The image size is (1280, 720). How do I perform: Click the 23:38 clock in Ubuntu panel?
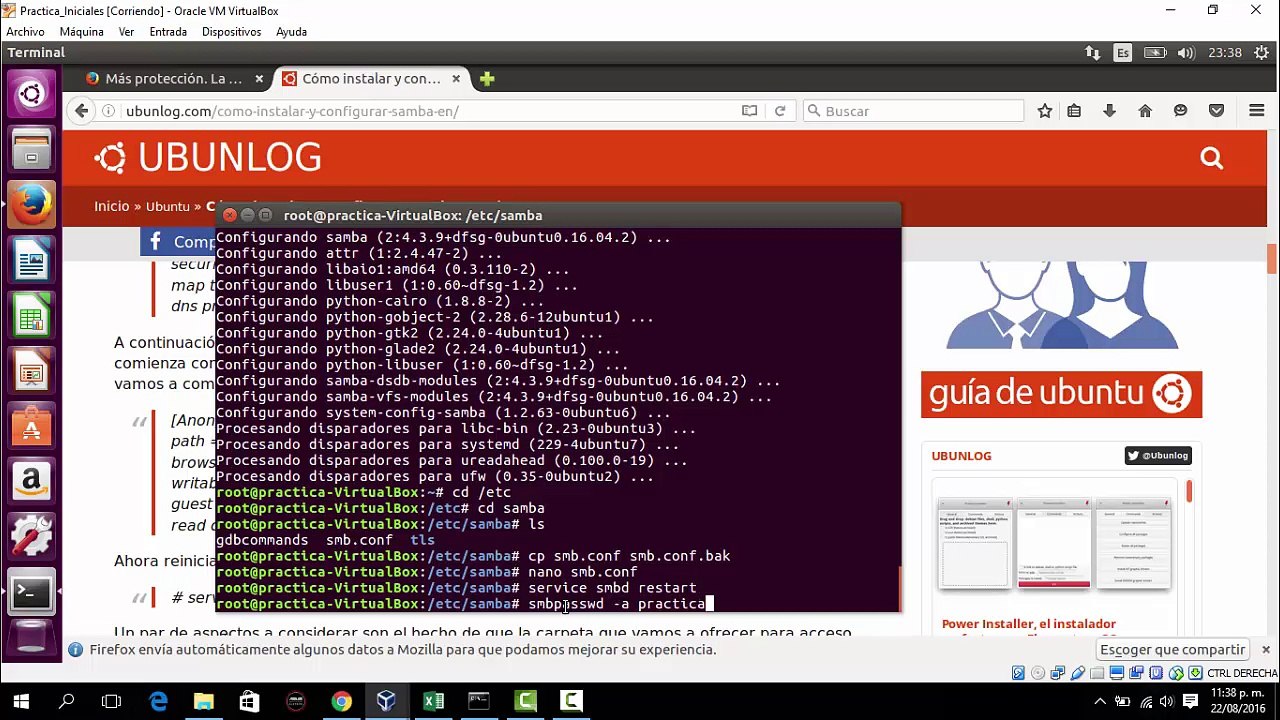pyautogui.click(x=1225, y=53)
